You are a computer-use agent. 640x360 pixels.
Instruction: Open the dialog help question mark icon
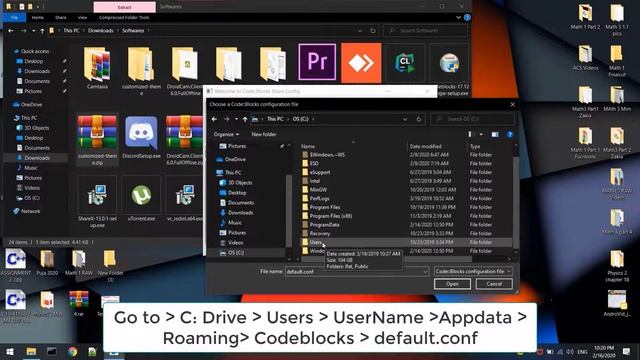click(510, 134)
